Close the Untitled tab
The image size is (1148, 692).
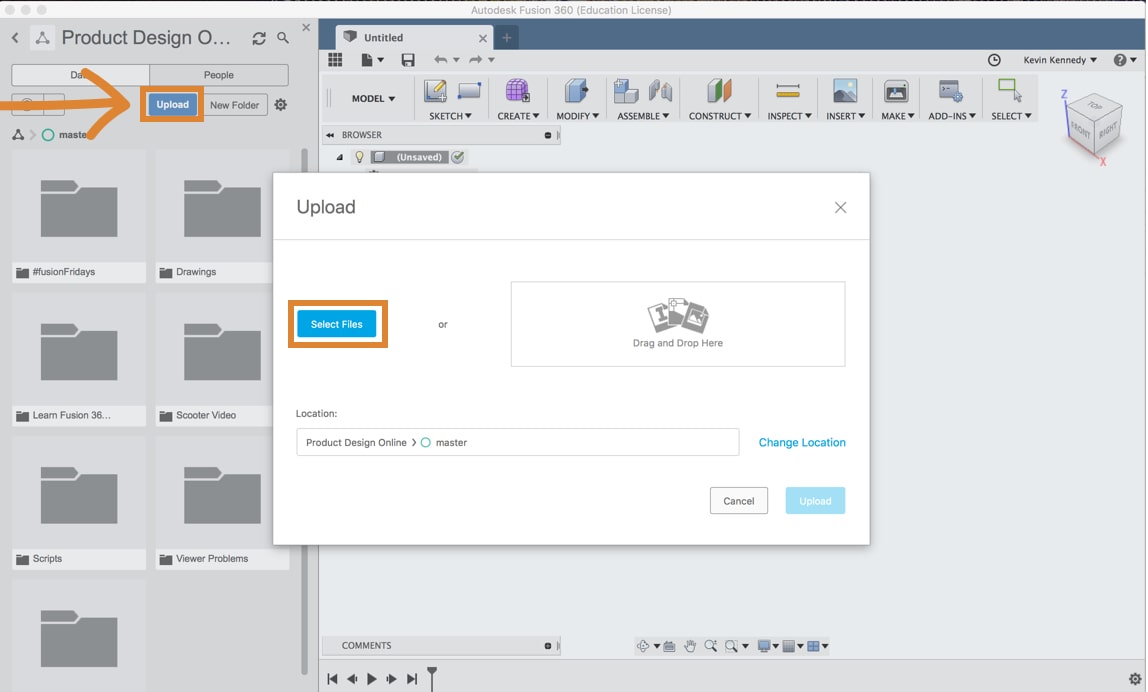(x=482, y=38)
